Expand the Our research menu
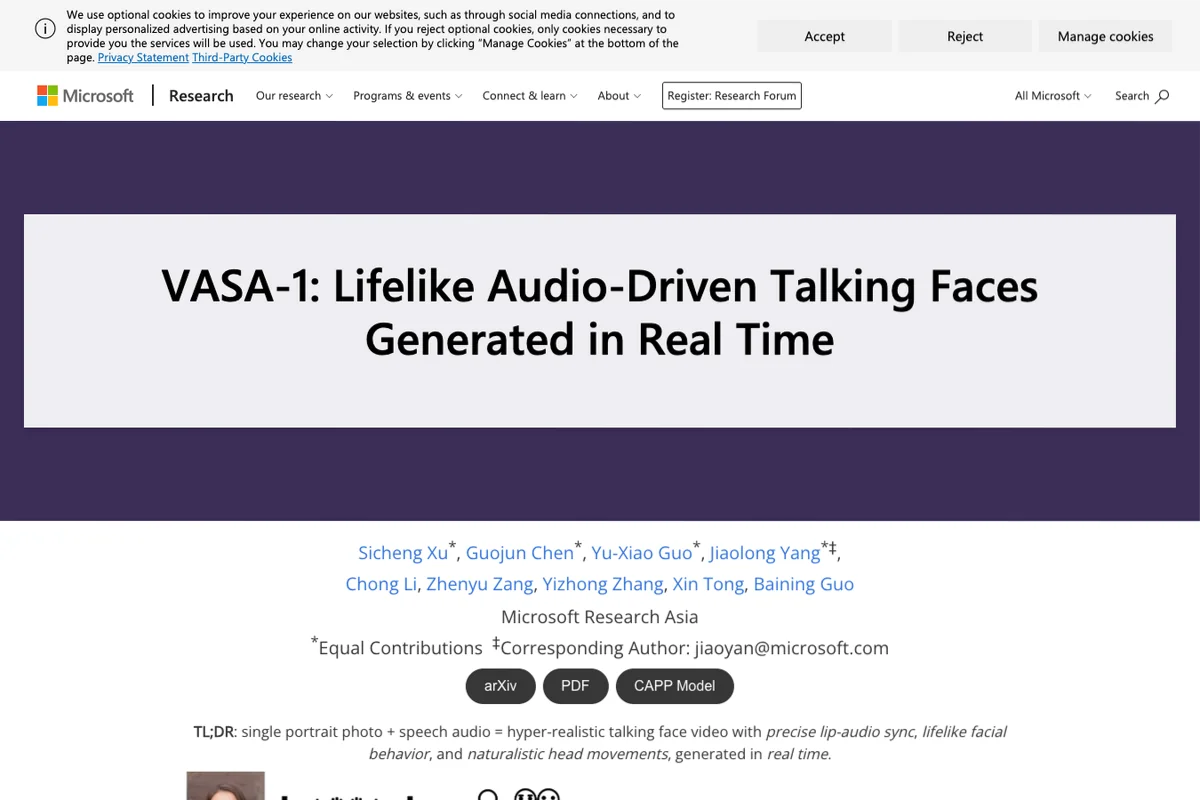This screenshot has width=1200, height=800. point(294,96)
